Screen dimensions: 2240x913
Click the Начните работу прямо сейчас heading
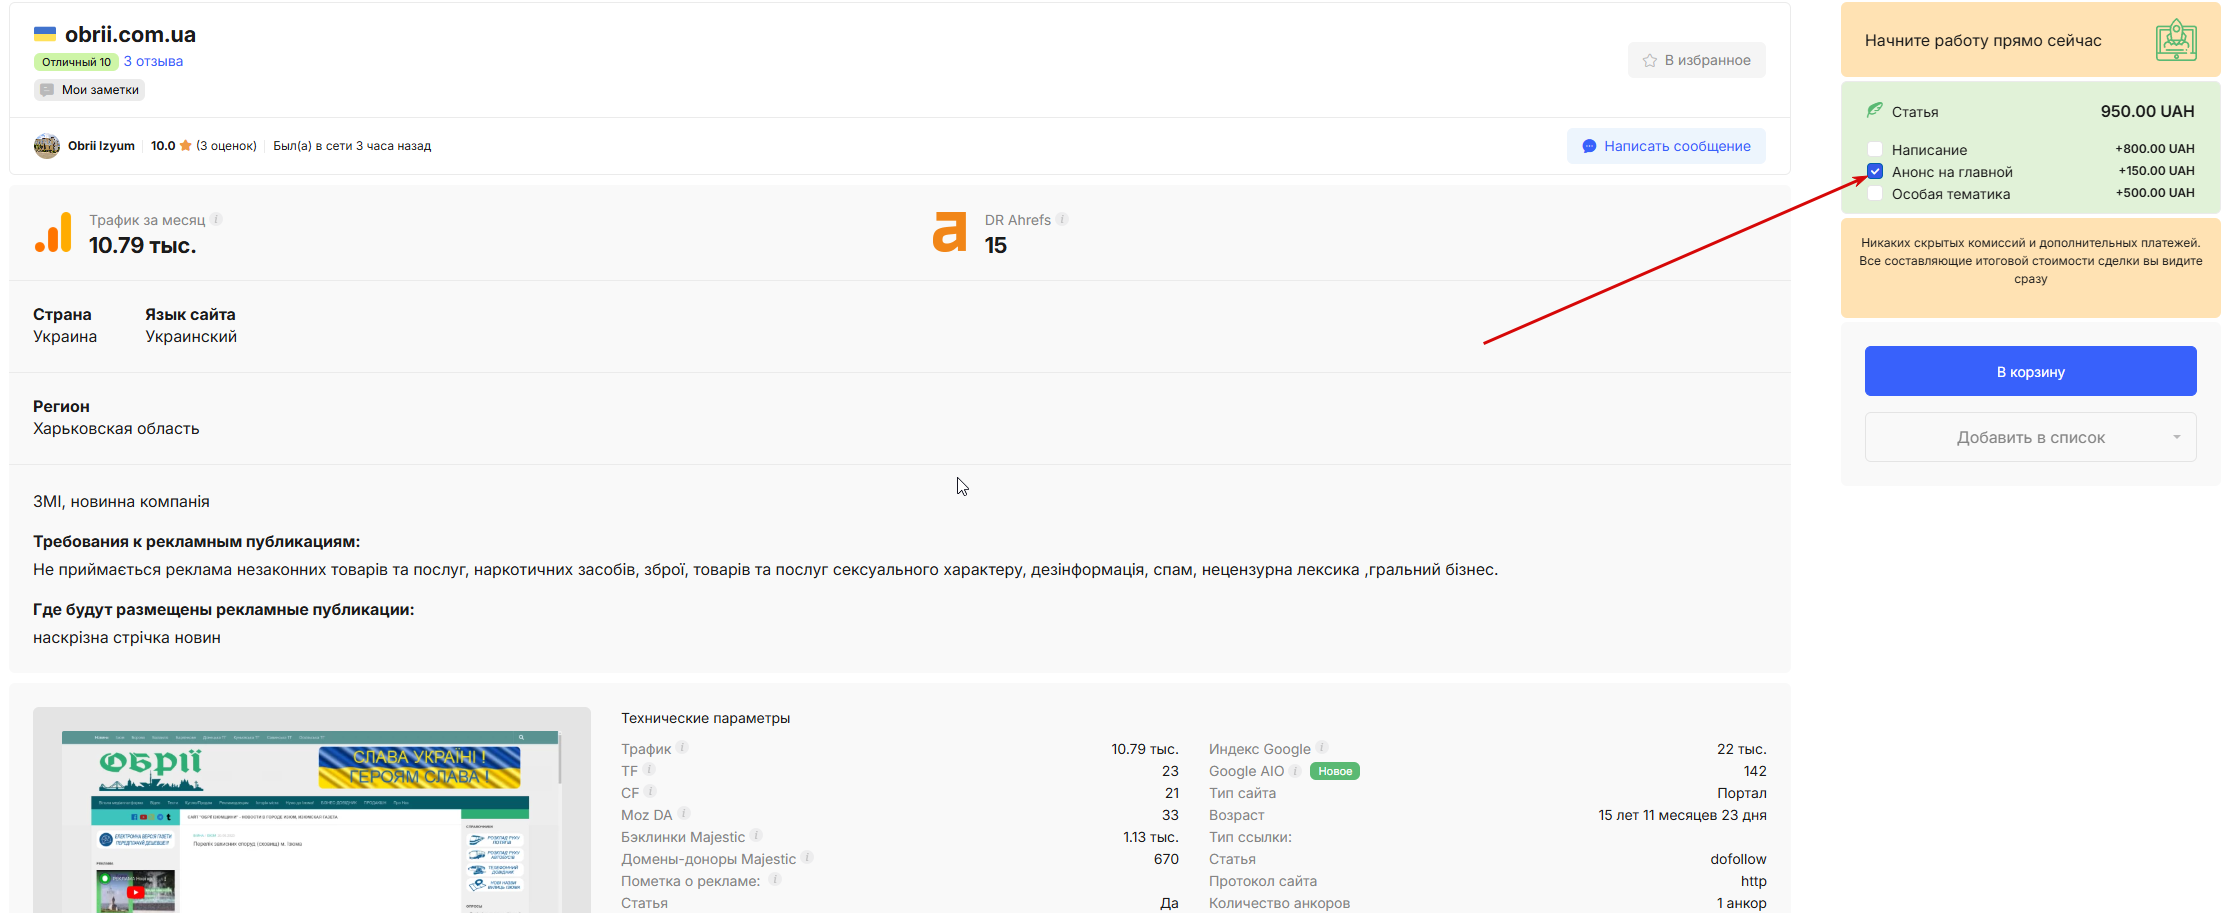point(1983,40)
